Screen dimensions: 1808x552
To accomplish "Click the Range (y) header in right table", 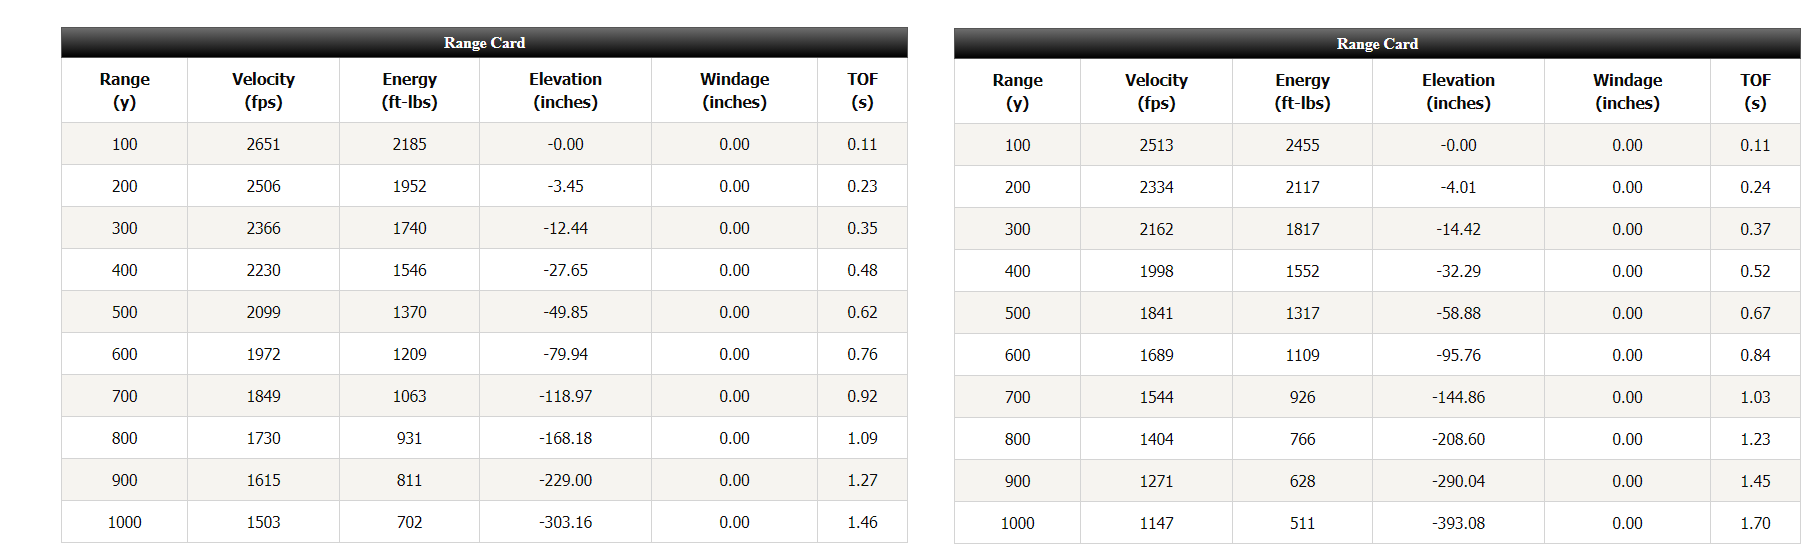I will 1017,91.
